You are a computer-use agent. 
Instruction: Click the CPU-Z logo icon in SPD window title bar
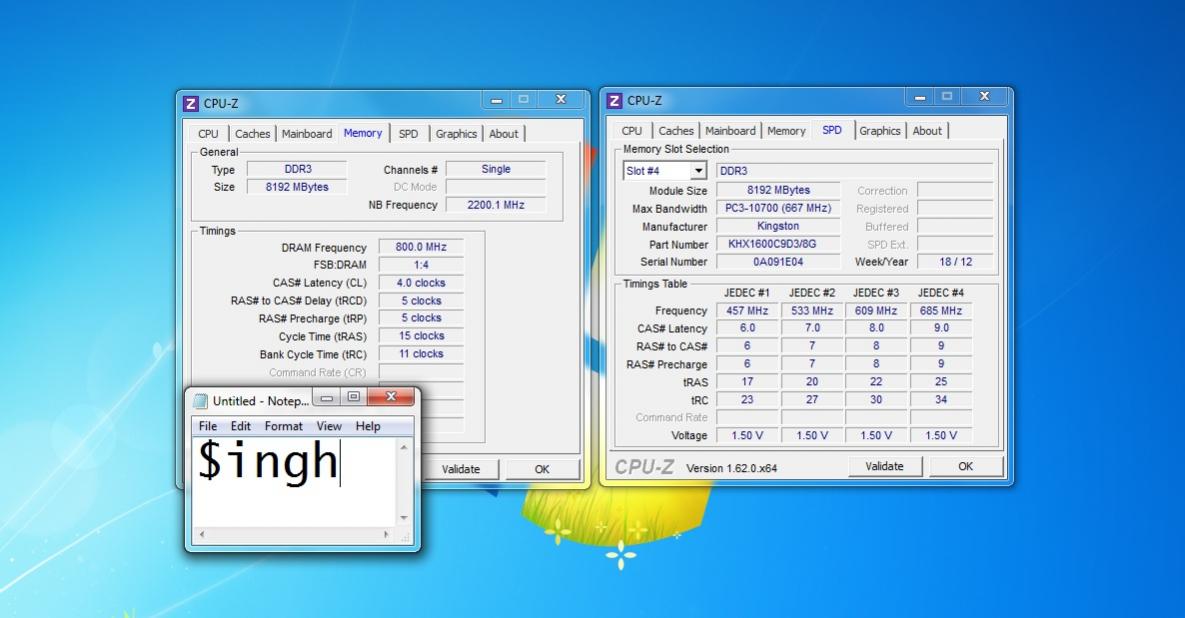(x=614, y=100)
